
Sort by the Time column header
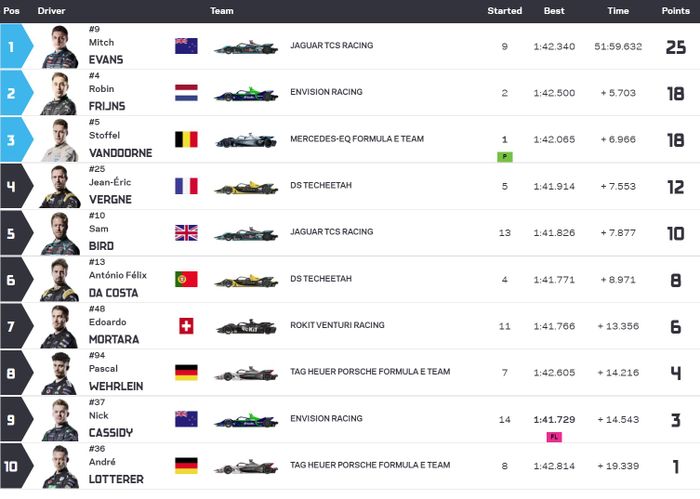coord(618,11)
